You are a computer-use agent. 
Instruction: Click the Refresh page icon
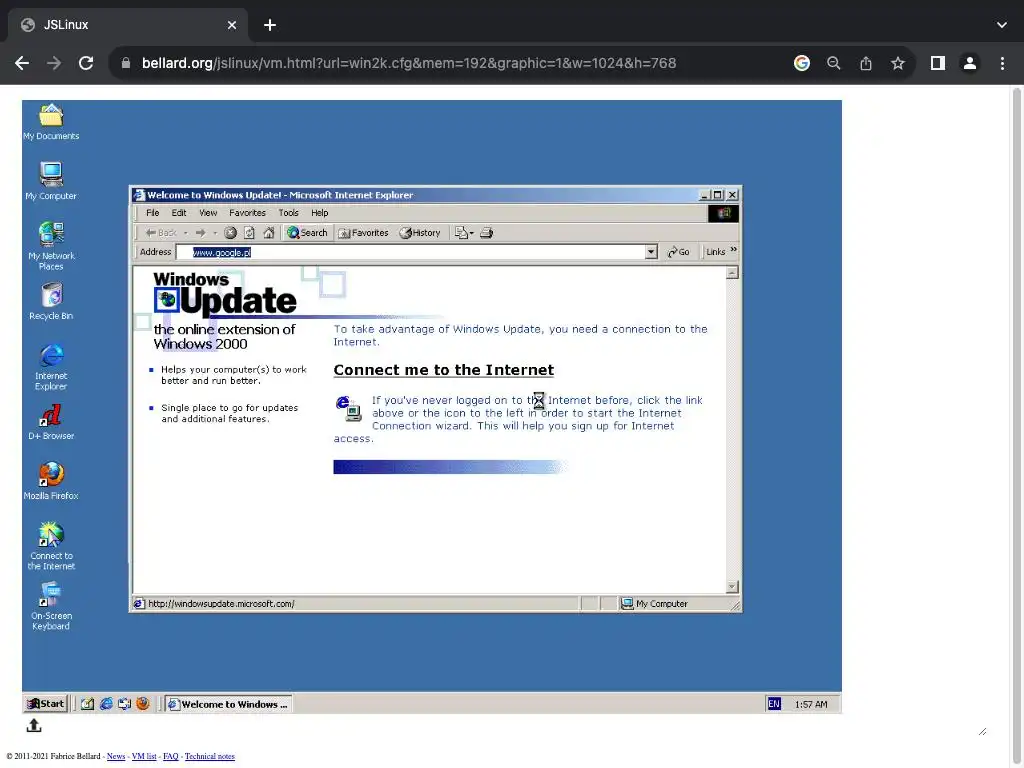point(249,232)
